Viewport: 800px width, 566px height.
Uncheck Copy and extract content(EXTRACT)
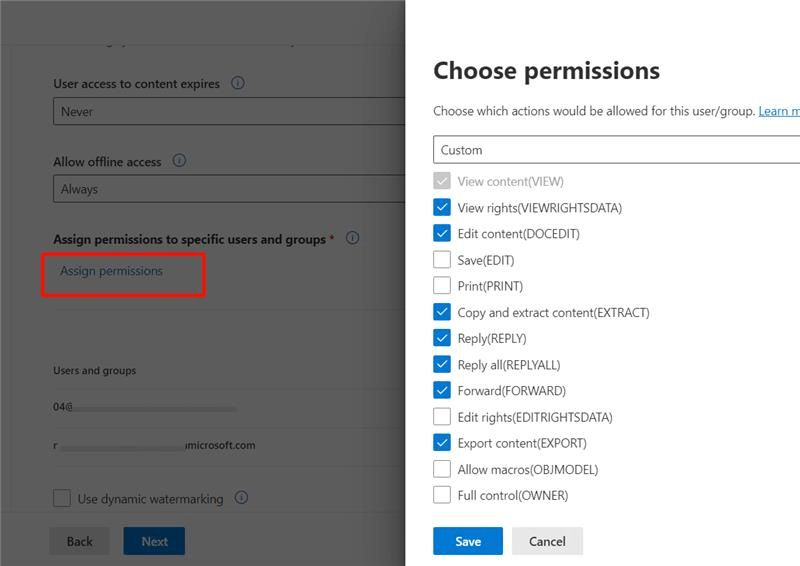tap(442, 312)
